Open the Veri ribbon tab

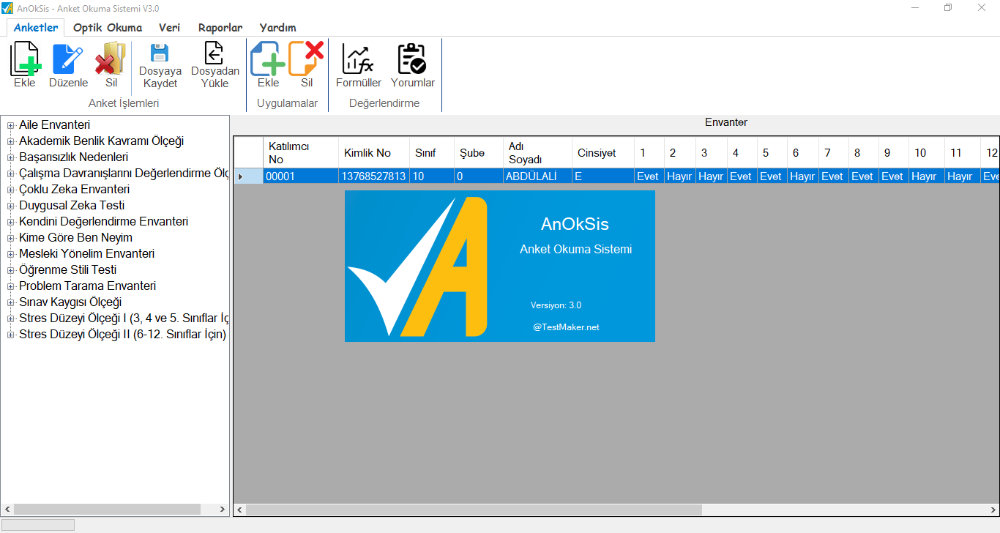click(169, 28)
